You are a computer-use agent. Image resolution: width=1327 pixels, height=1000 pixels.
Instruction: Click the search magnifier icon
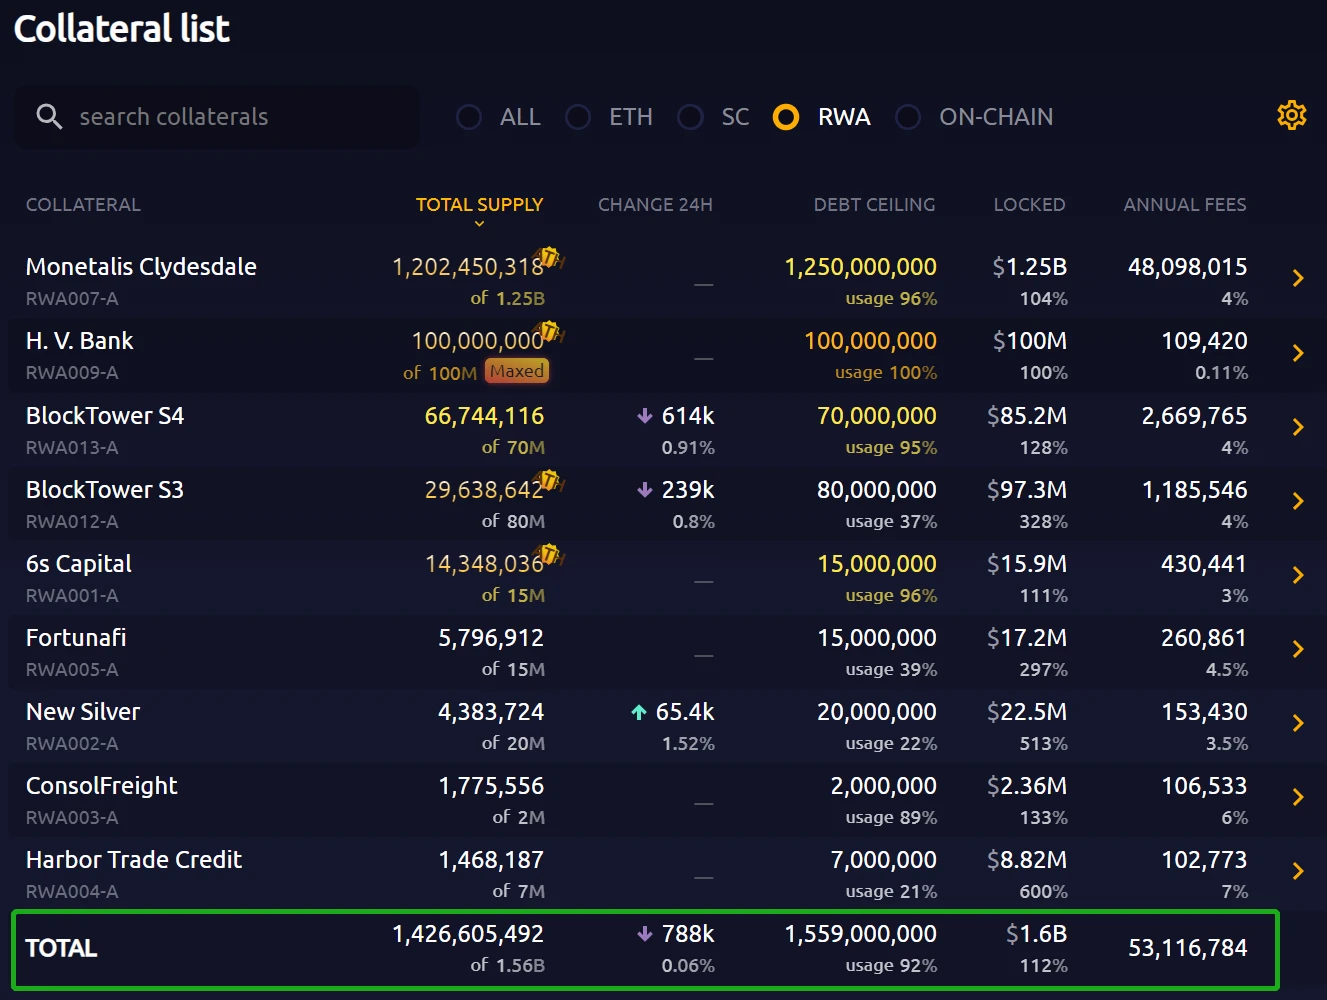point(49,116)
